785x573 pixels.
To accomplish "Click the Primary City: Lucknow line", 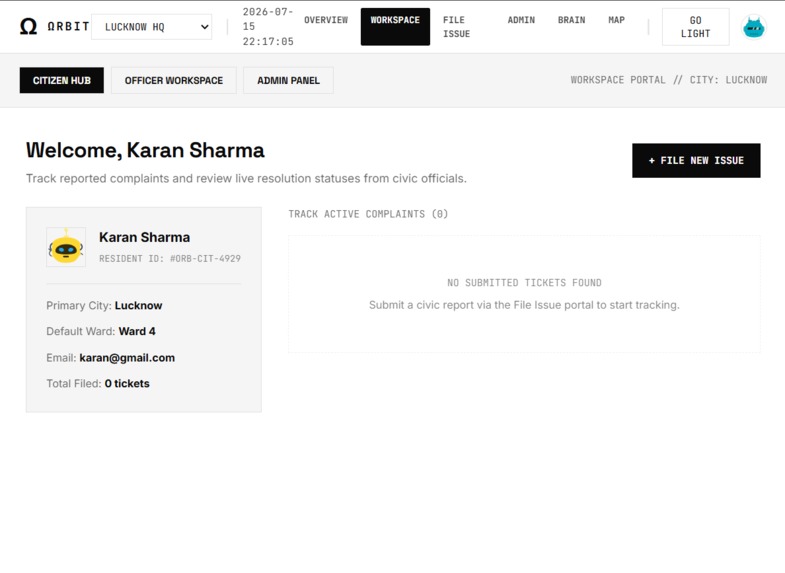I will click(x=104, y=306).
